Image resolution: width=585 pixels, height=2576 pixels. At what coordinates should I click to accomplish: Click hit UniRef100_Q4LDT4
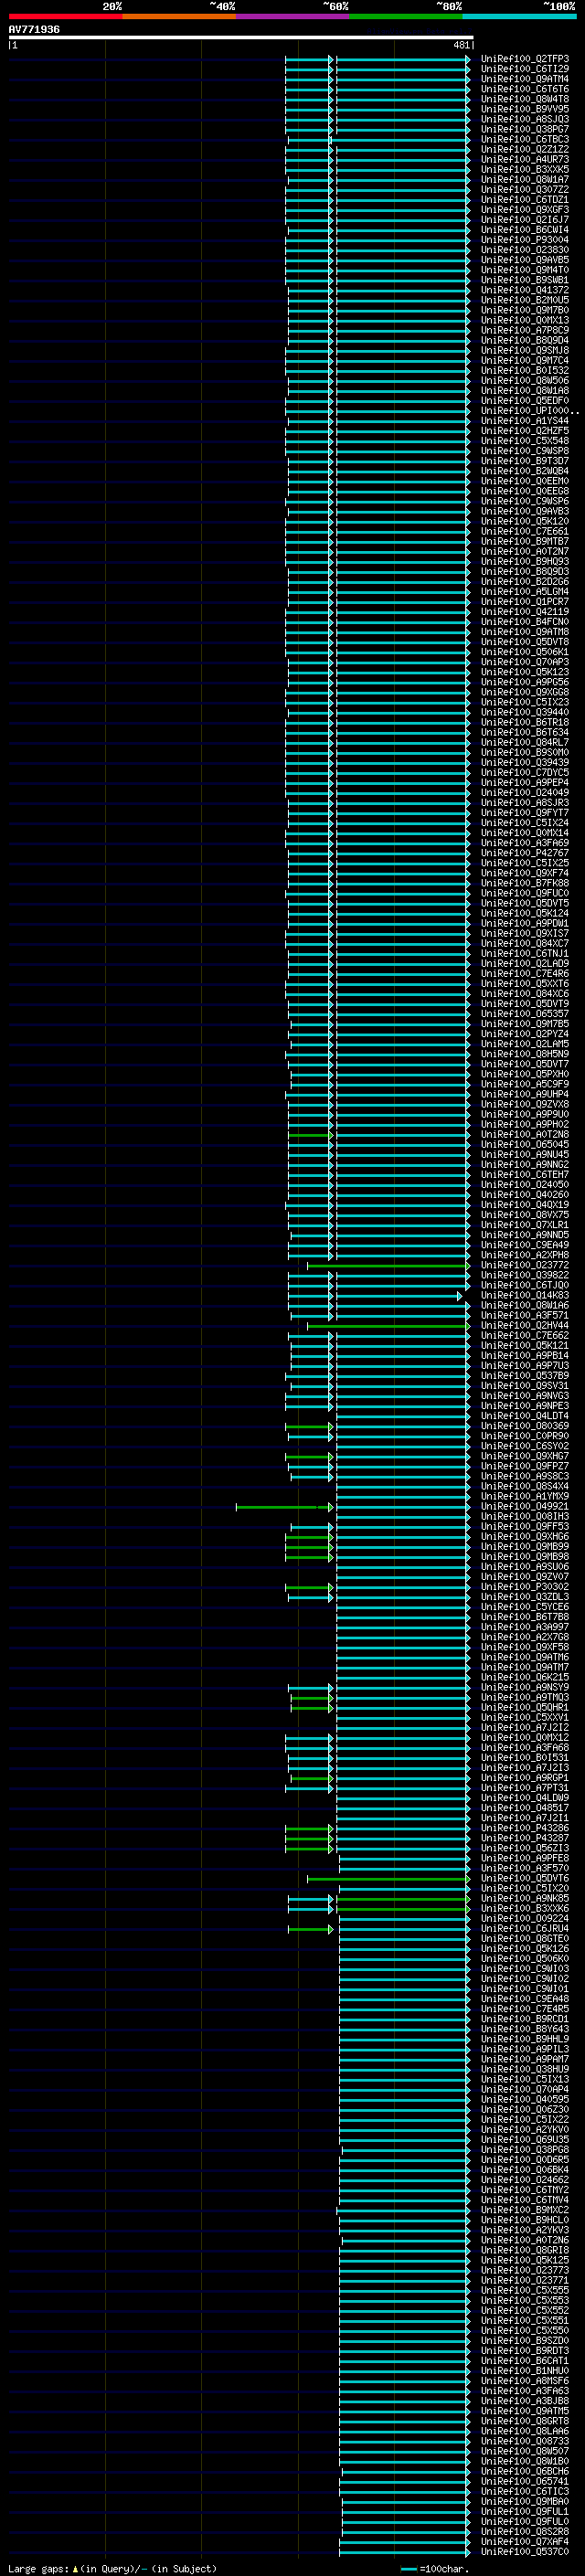pos(524,1416)
